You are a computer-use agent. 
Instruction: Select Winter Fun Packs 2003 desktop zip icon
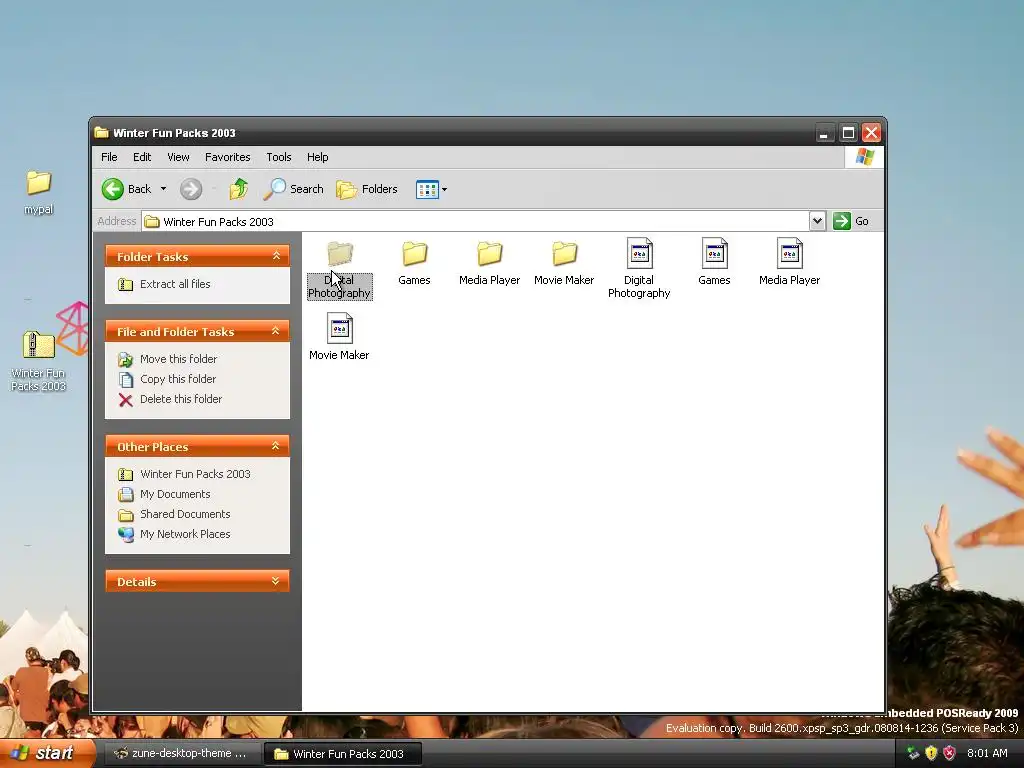[39, 344]
